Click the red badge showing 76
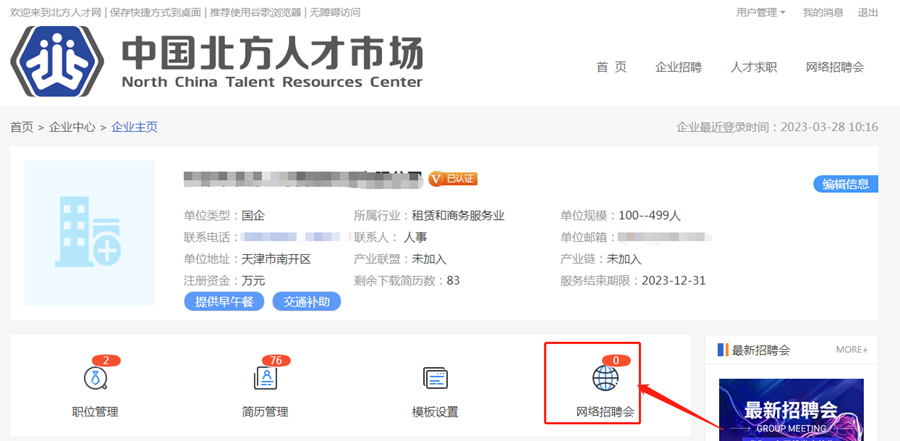The height and width of the screenshot is (441, 900). (276, 361)
